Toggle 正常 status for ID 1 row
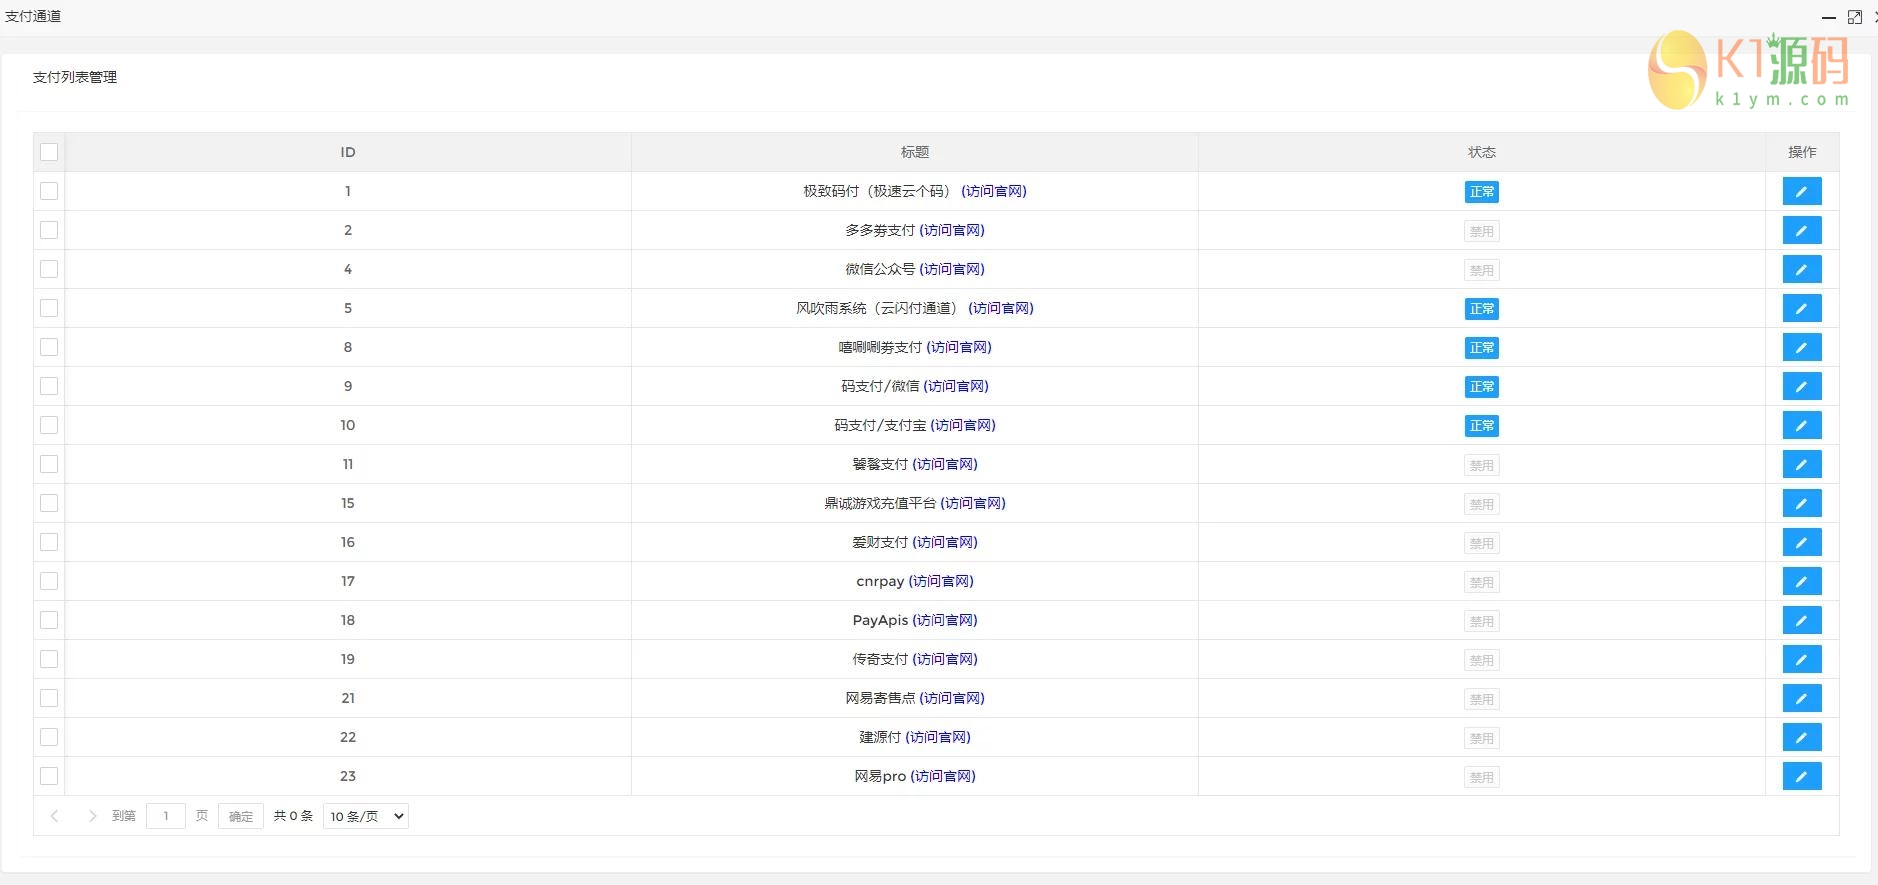Viewport: 1878px width, 885px height. [1481, 192]
